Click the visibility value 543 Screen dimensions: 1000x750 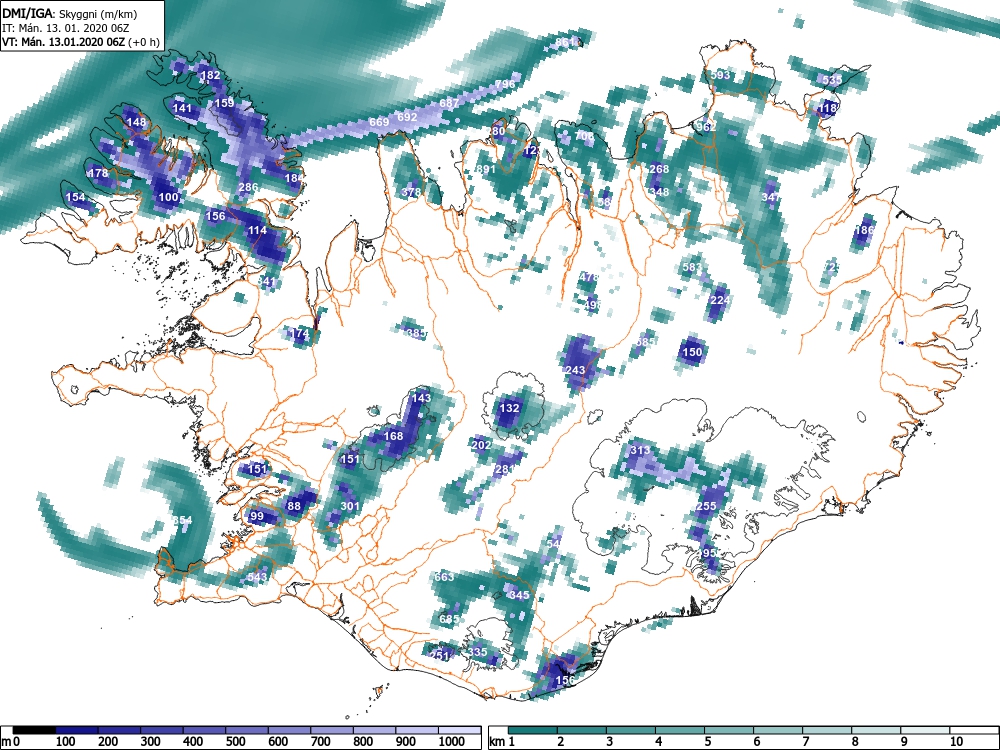tap(257, 577)
